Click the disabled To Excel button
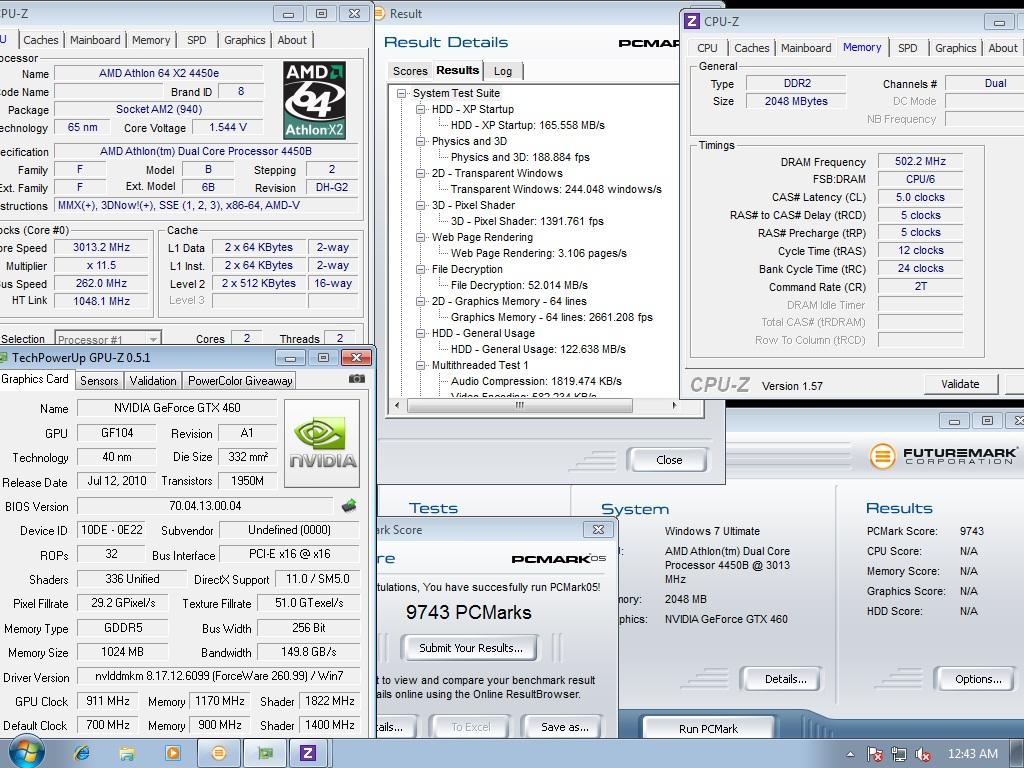 (470, 727)
